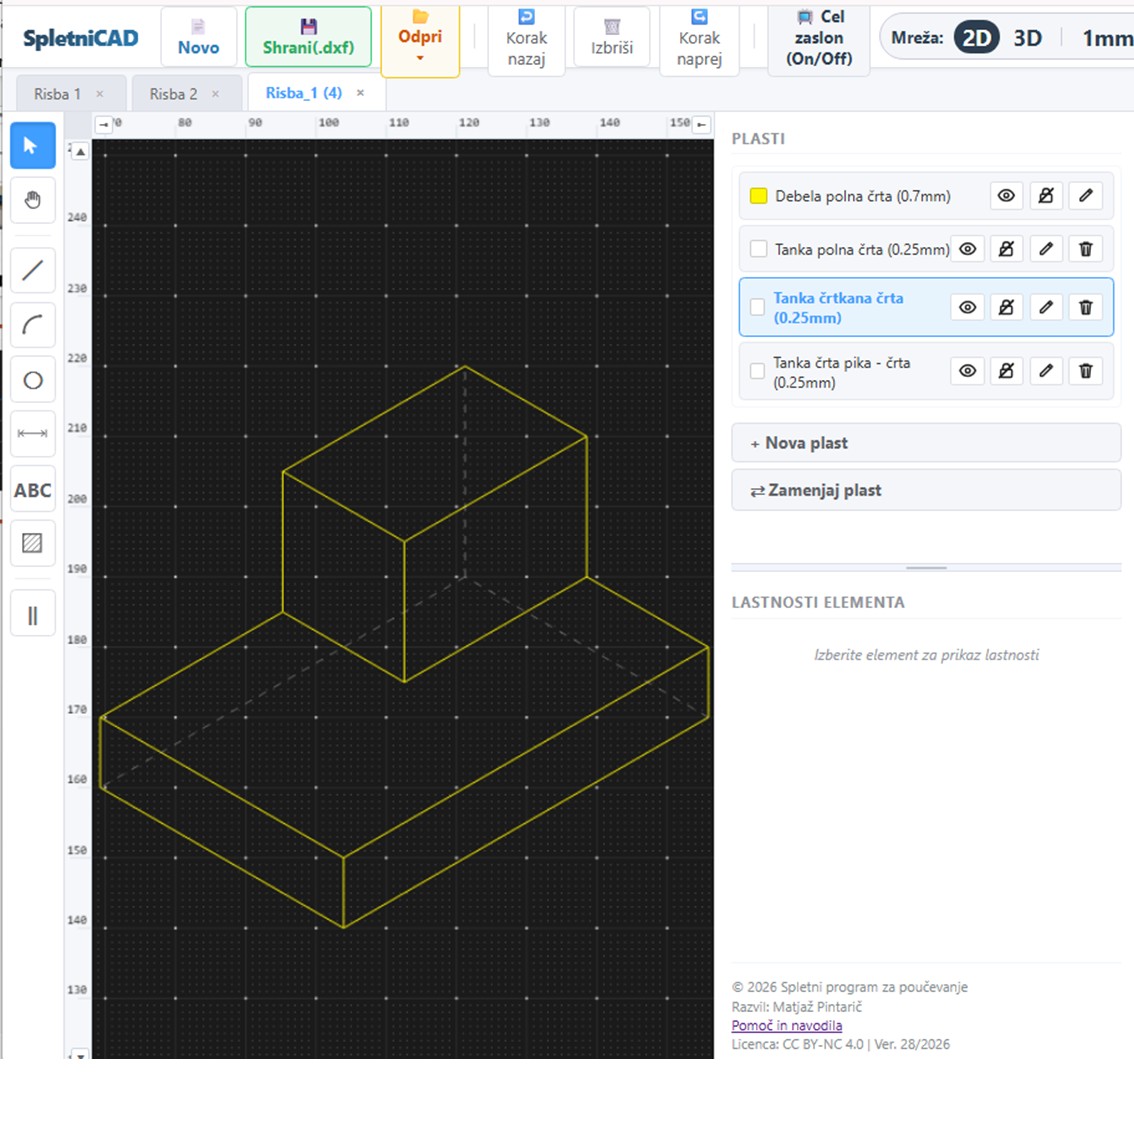The height and width of the screenshot is (1134, 1134).
Task: Select the ABC text tool
Action: (33, 490)
